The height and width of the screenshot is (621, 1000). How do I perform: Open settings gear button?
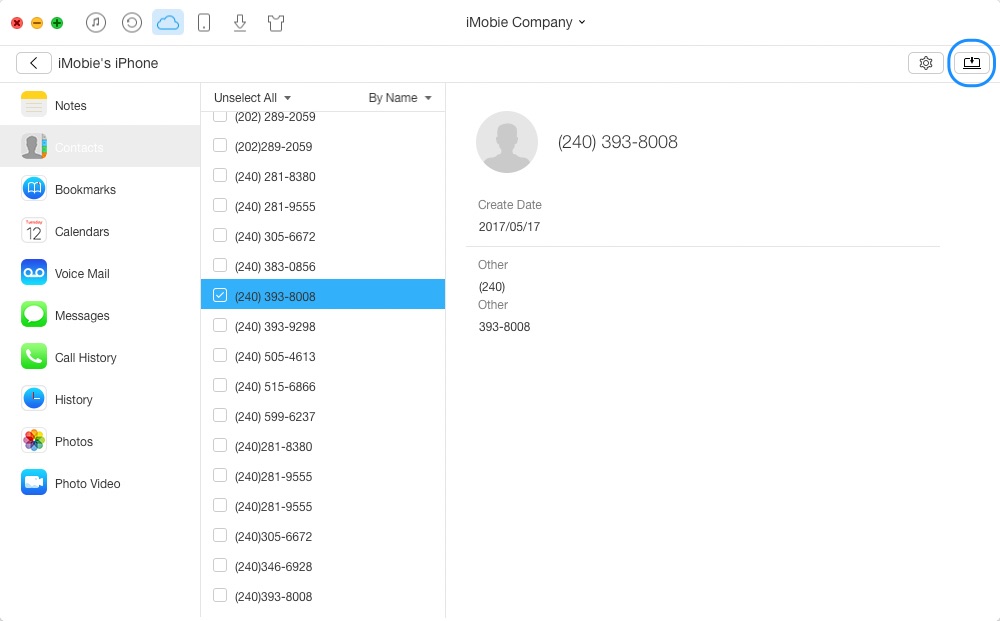(x=926, y=63)
